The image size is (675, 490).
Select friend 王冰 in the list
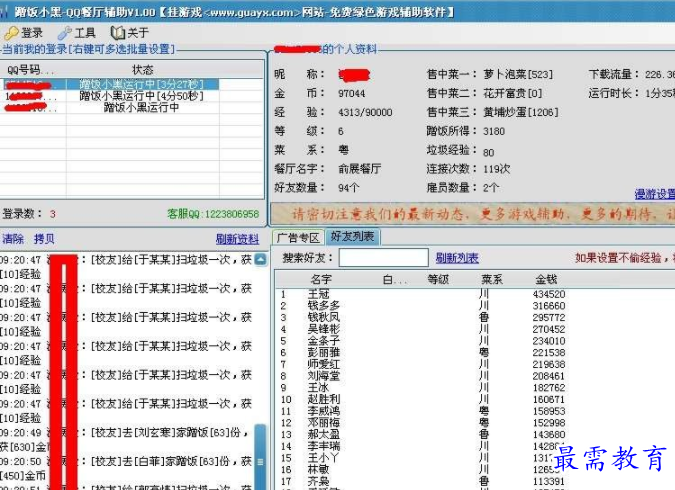pyautogui.click(x=319, y=388)
